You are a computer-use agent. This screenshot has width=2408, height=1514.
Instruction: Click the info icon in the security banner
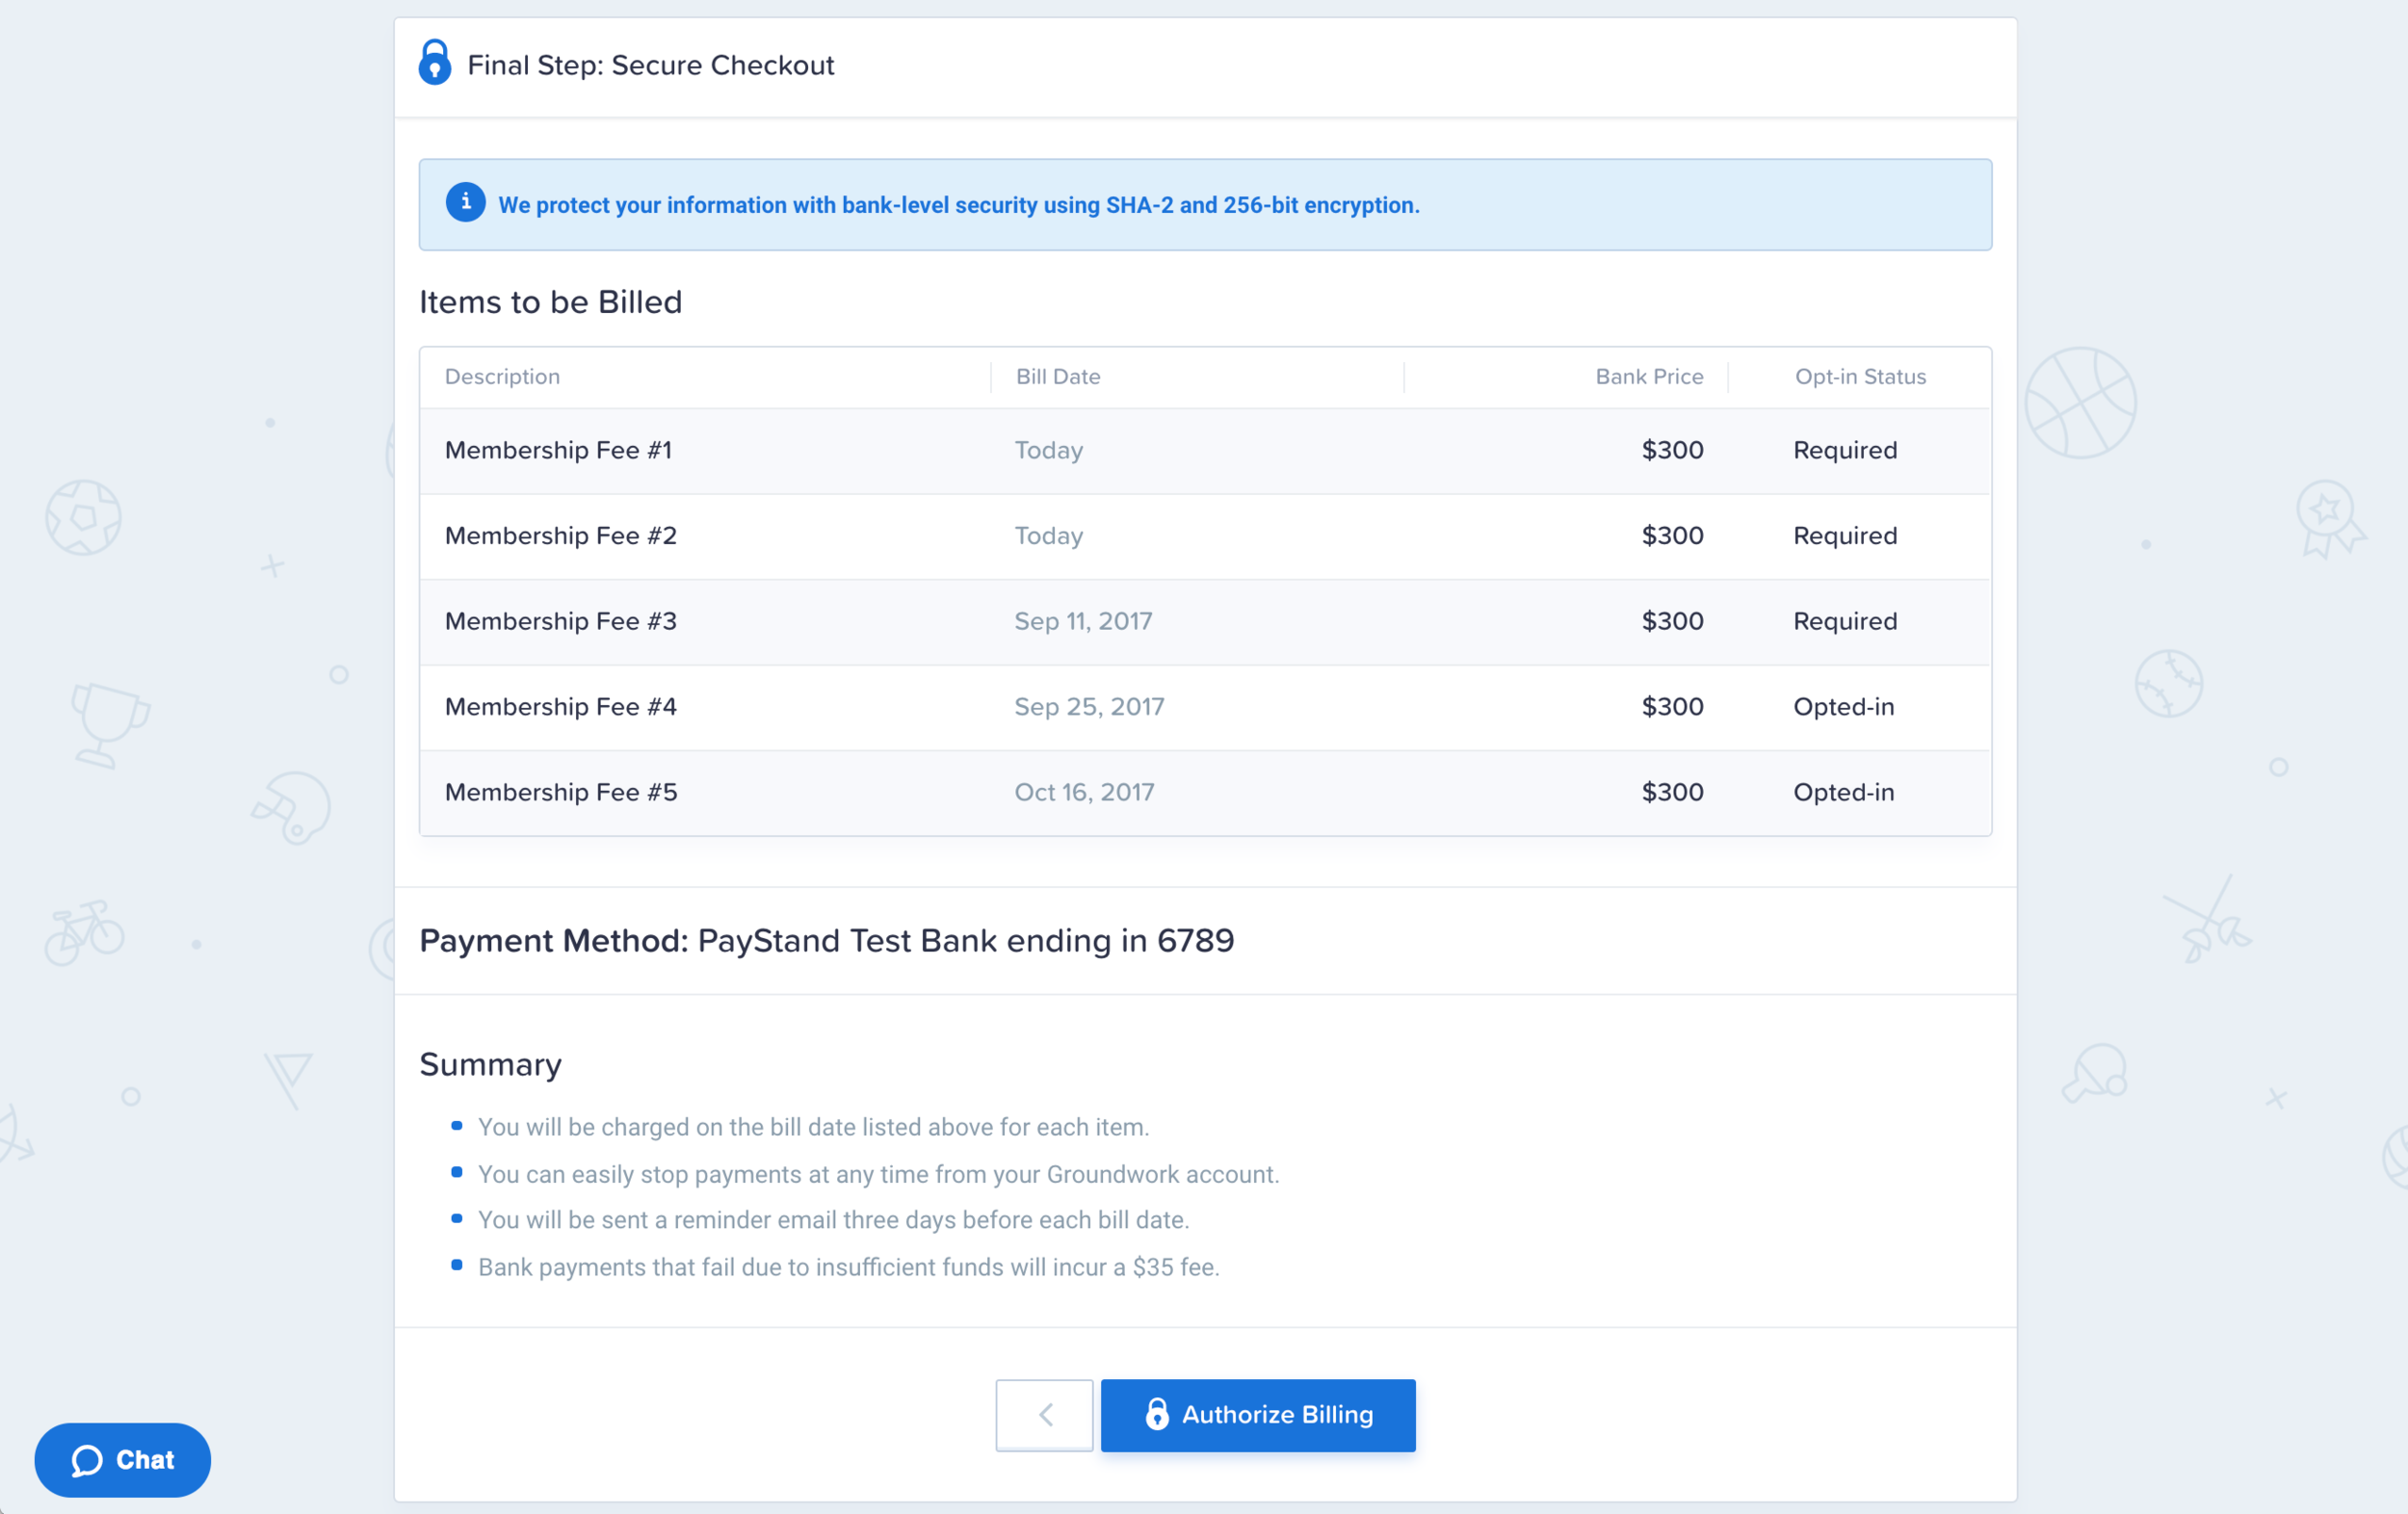tap(465, 202)
